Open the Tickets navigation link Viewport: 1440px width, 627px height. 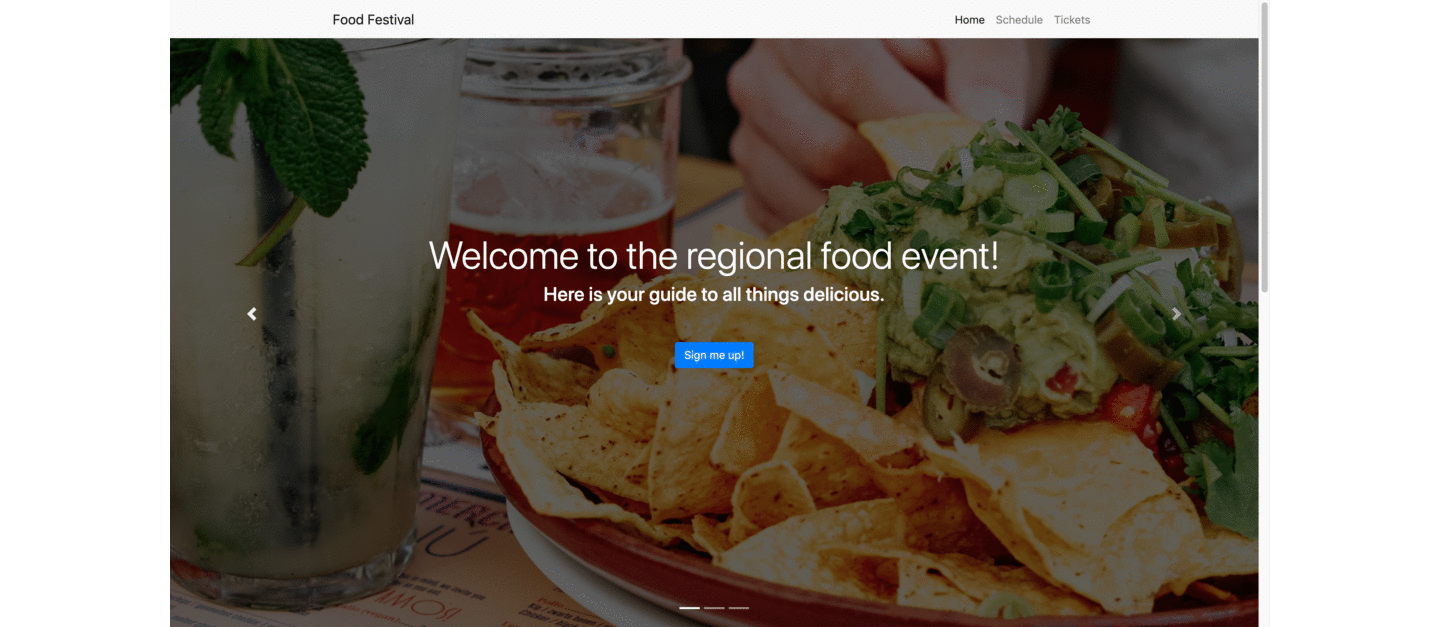click(1072, 20)
